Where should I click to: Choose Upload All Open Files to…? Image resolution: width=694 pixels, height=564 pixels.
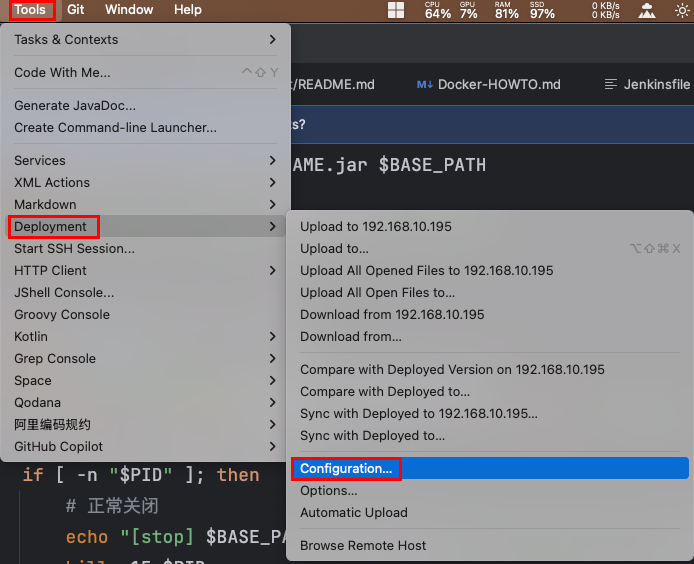click(x=490, y=293)
